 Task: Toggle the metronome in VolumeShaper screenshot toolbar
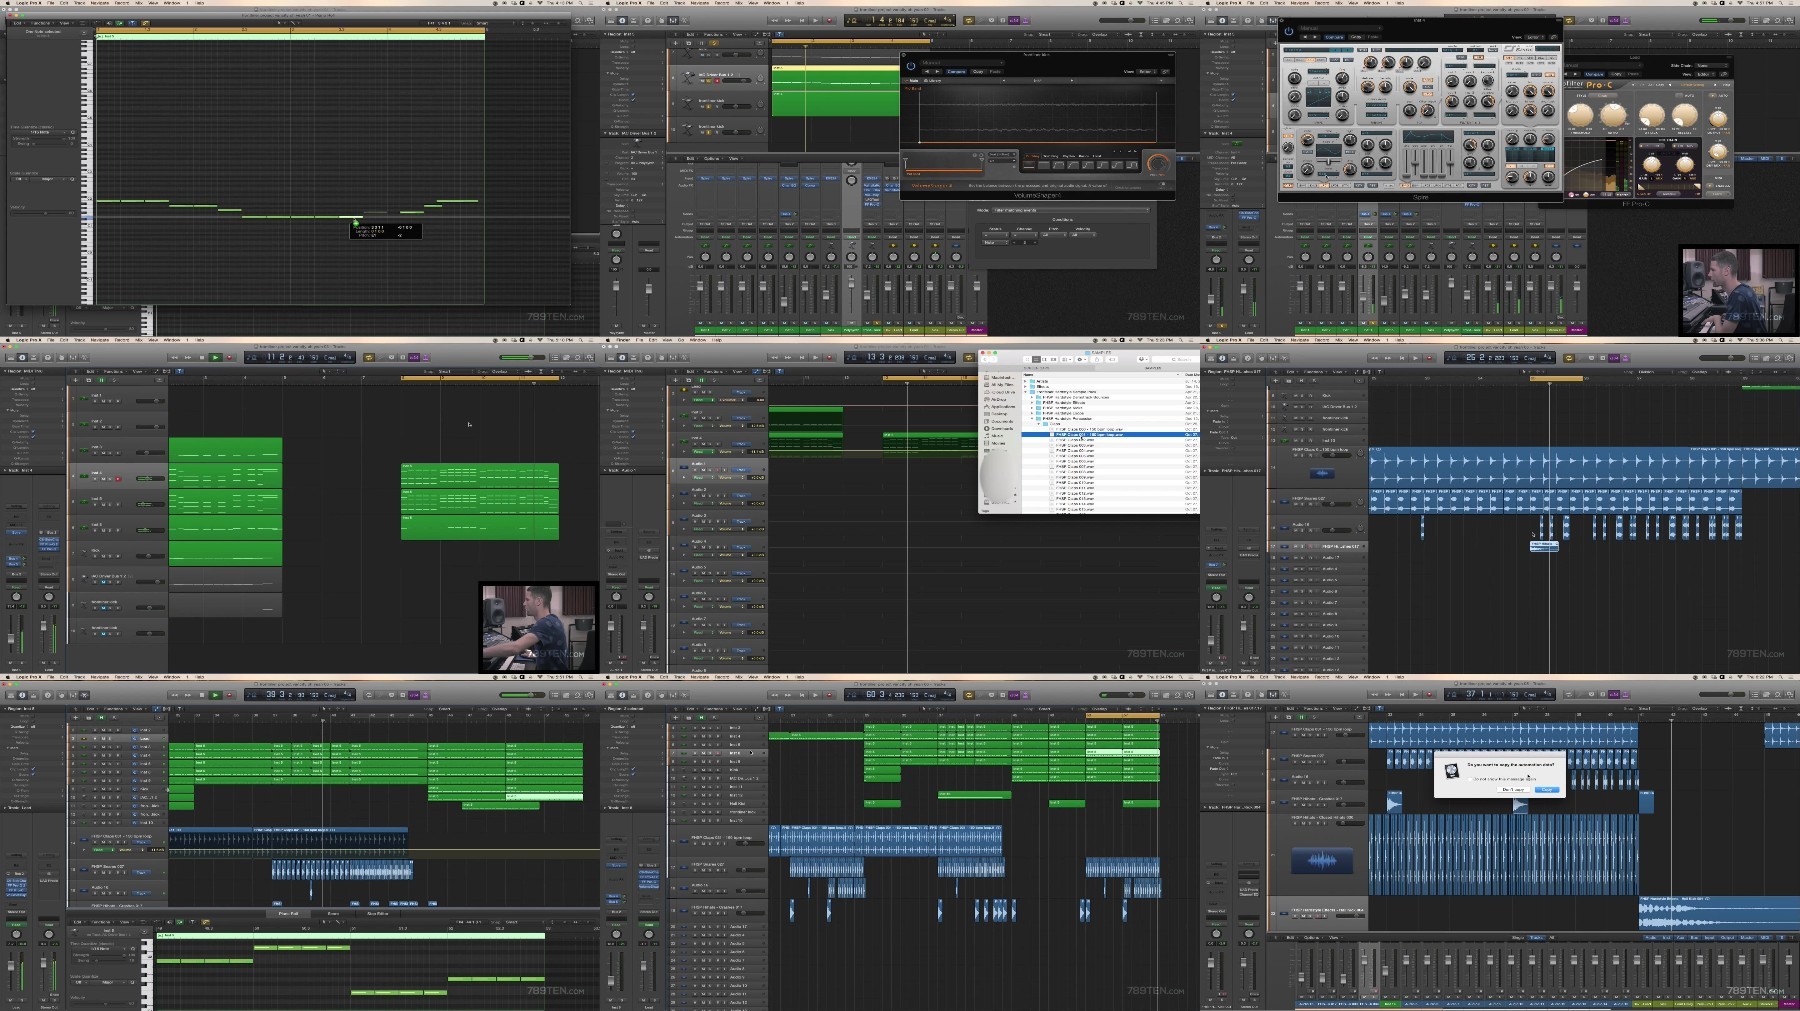1025,20
